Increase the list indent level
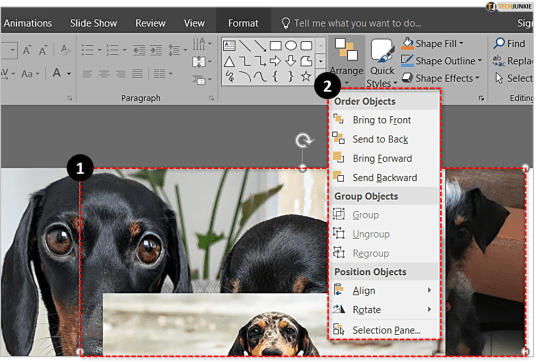The image size is (536, 363). pyautogui.click(x=156, y=50)
